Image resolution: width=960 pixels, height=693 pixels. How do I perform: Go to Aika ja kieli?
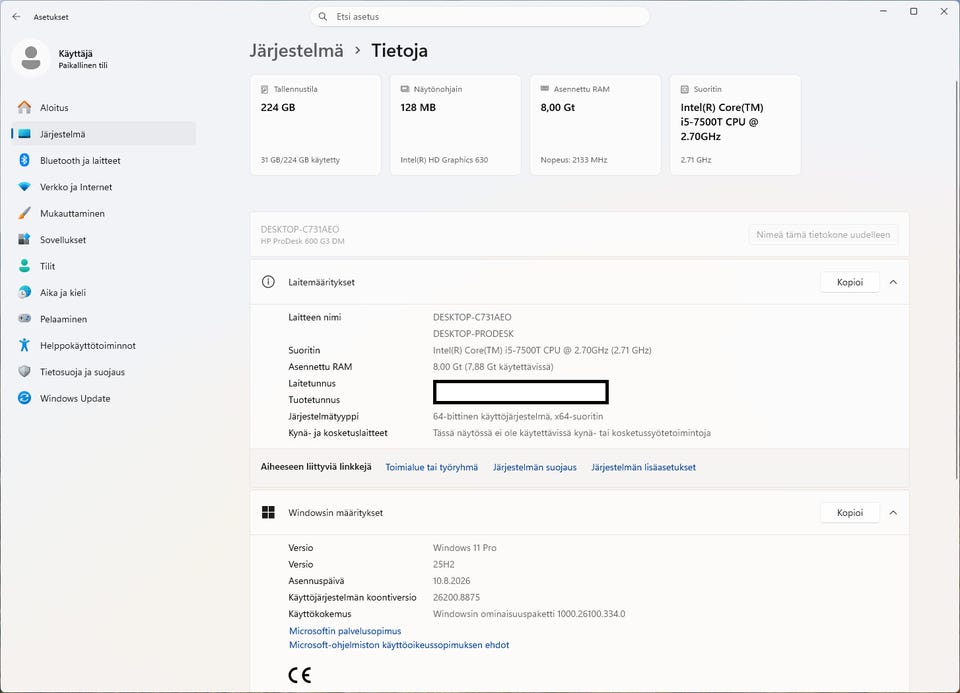click(x=103, y=292)
